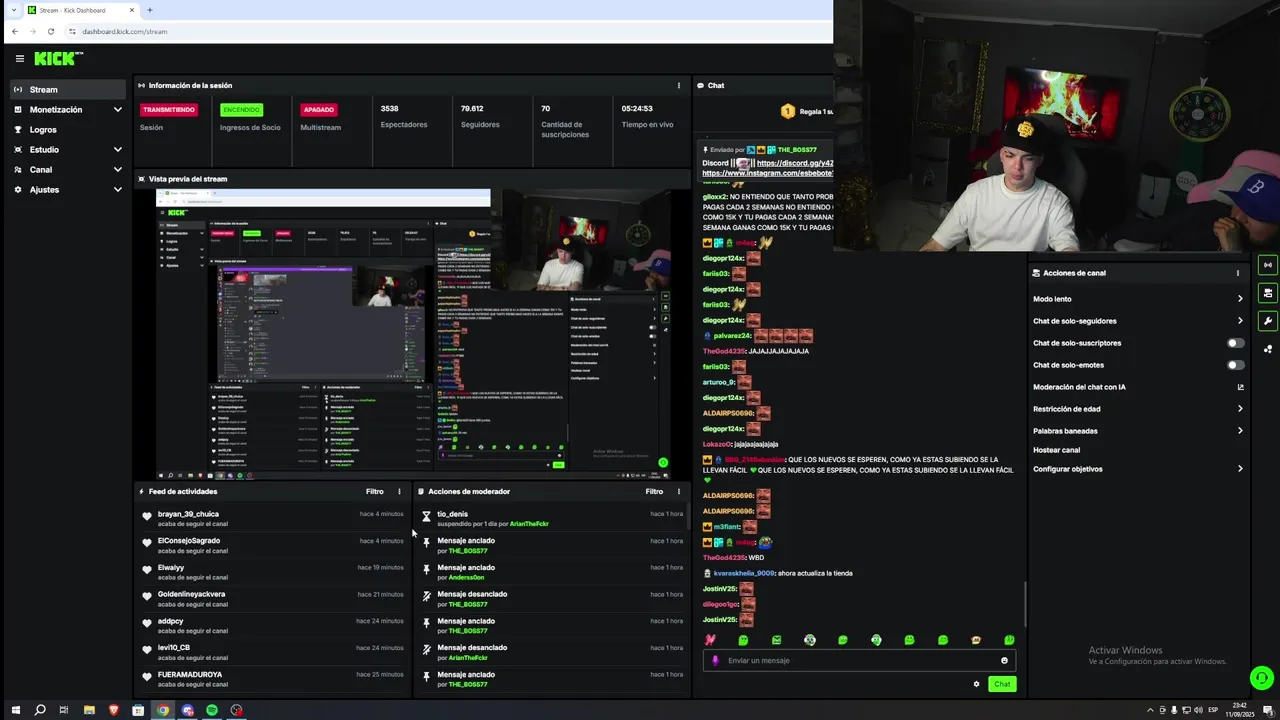Click the heart icon next to brayan_39_chuica
This screenshot has height=720, width=1280.
tap(147, 517)
